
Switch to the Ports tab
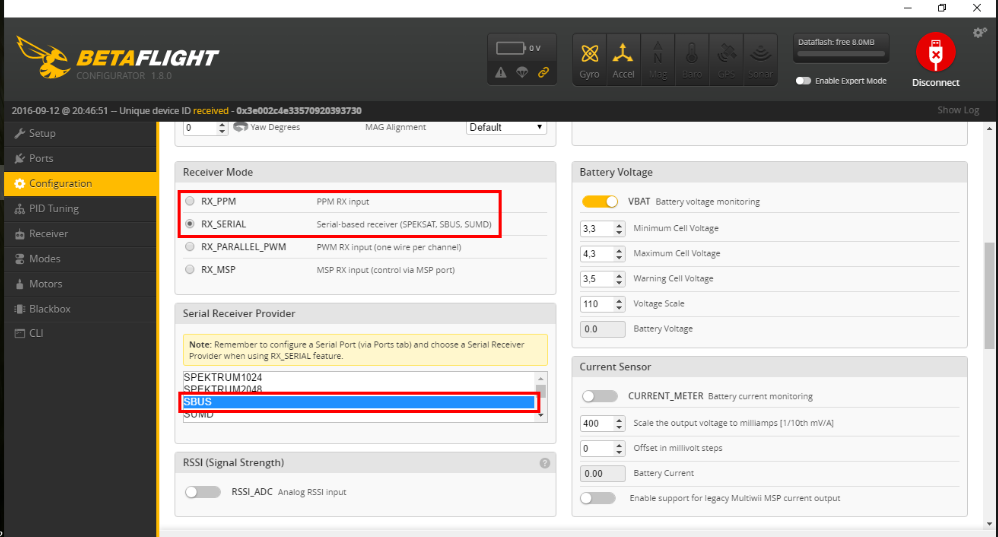coord(41,158)
